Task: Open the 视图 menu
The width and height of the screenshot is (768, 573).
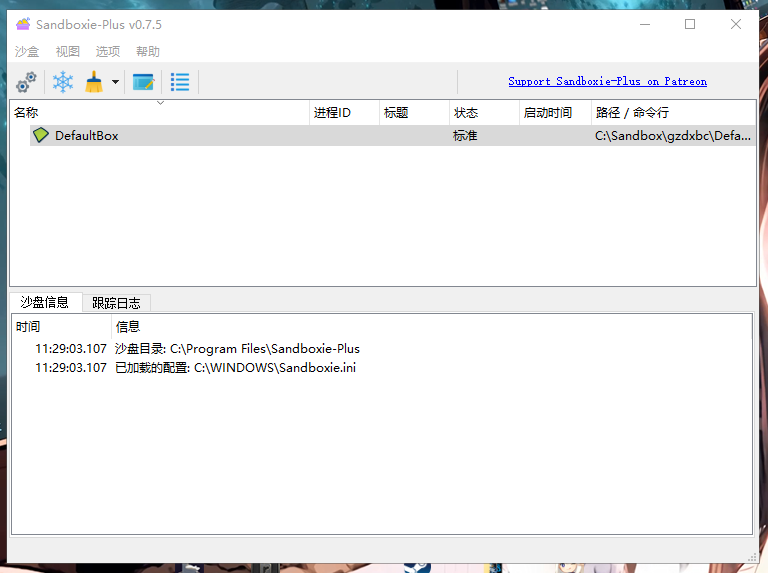Action: [68, 52]
